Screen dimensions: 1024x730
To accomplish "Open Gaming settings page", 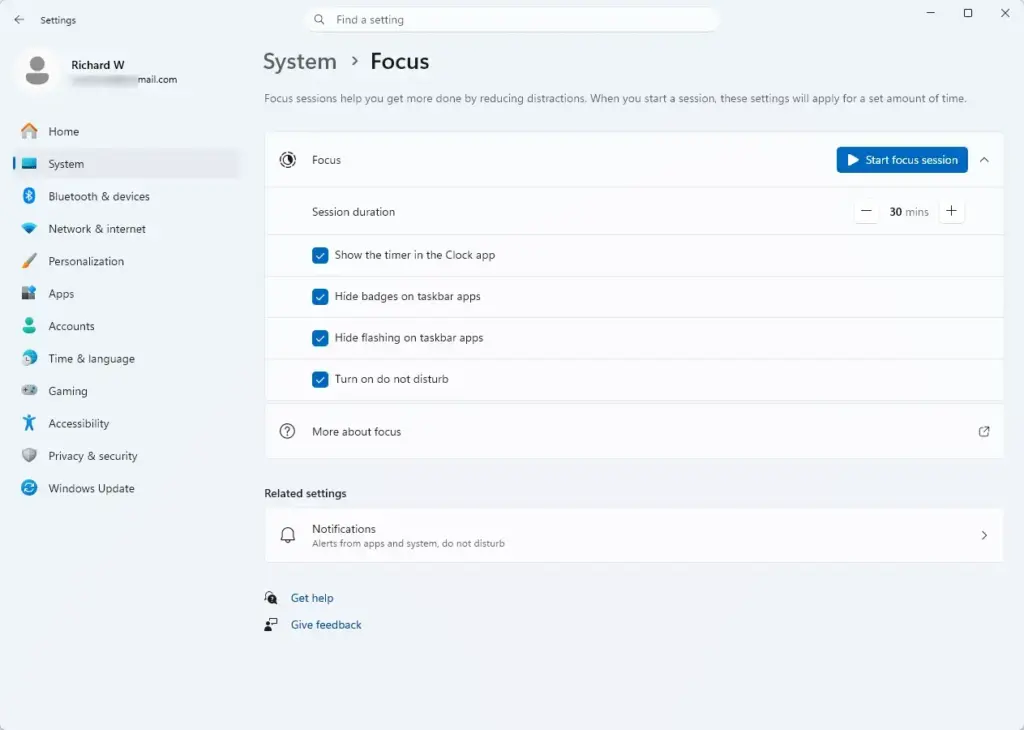I will click(125, 390).
